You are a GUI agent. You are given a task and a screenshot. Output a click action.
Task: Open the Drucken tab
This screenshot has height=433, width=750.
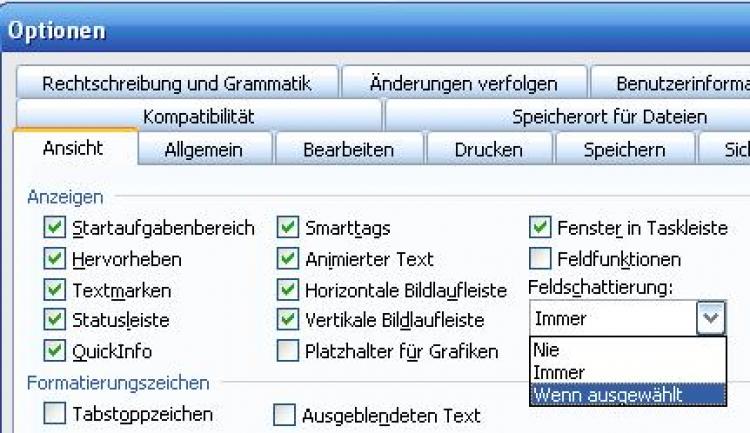tap(488, 150)
